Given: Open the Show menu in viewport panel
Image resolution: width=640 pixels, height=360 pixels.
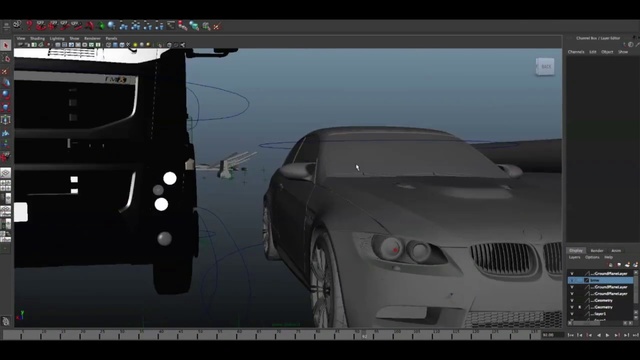Looking at the screenshot, I should (74, 38).
